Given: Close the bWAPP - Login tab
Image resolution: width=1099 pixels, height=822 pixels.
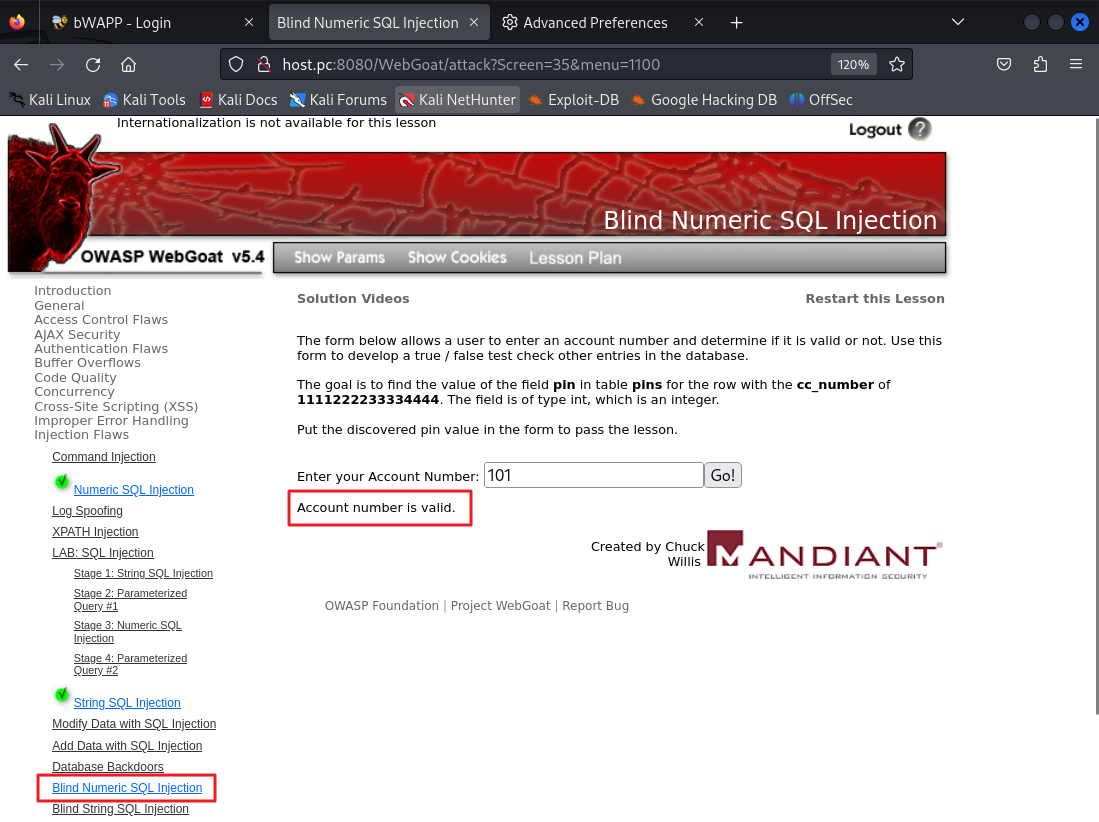Looking at the screenshot, I should (x=249, y=22).
